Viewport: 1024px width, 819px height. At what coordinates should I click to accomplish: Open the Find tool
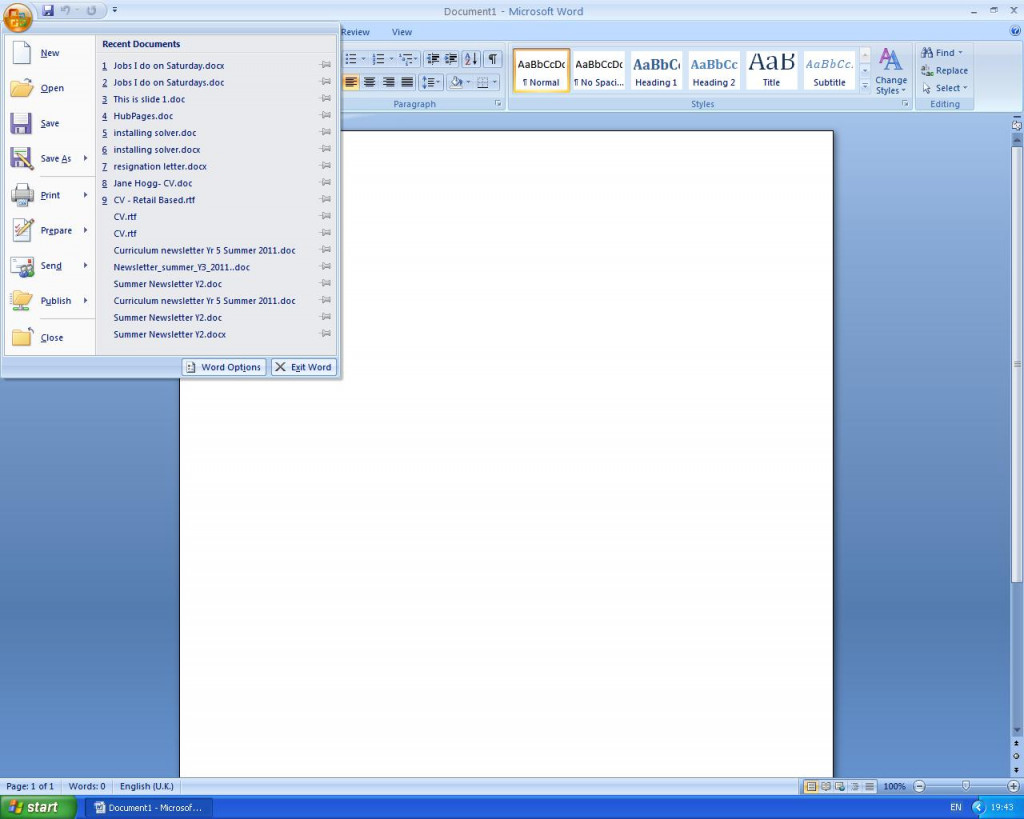[x=941, y=52]
